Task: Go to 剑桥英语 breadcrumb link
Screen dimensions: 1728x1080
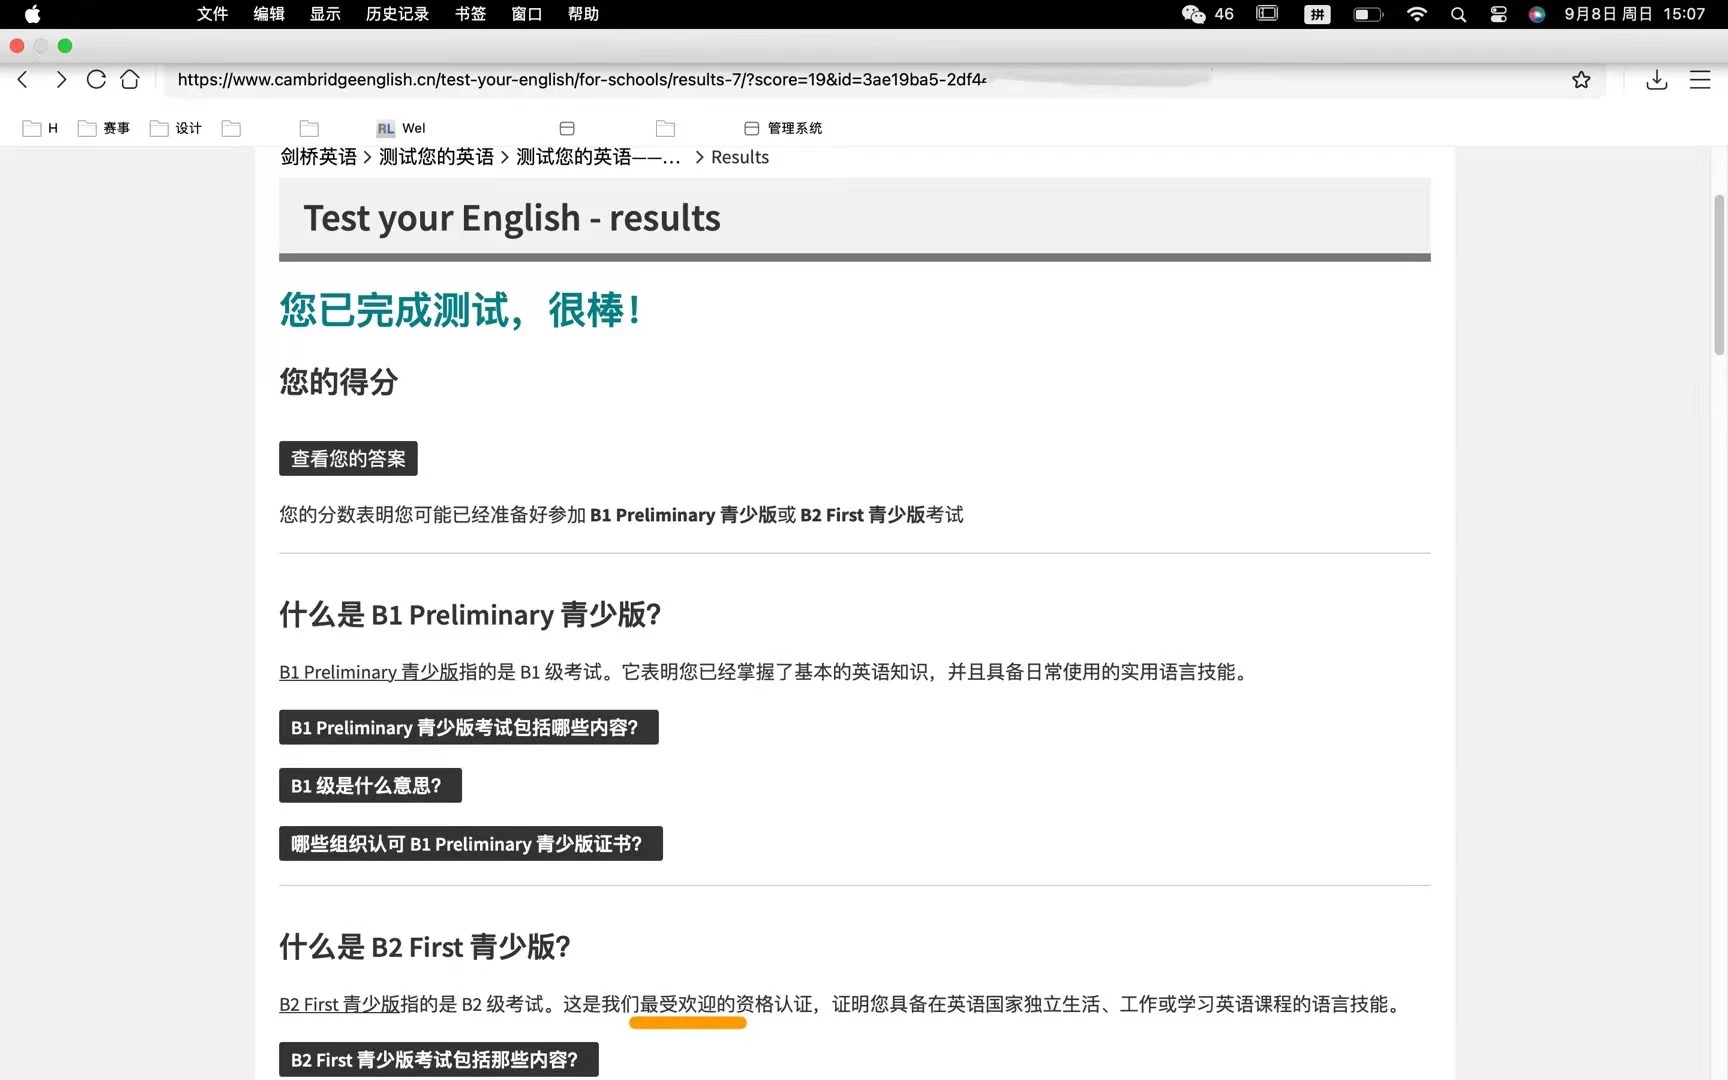Action: coord(318,157)
